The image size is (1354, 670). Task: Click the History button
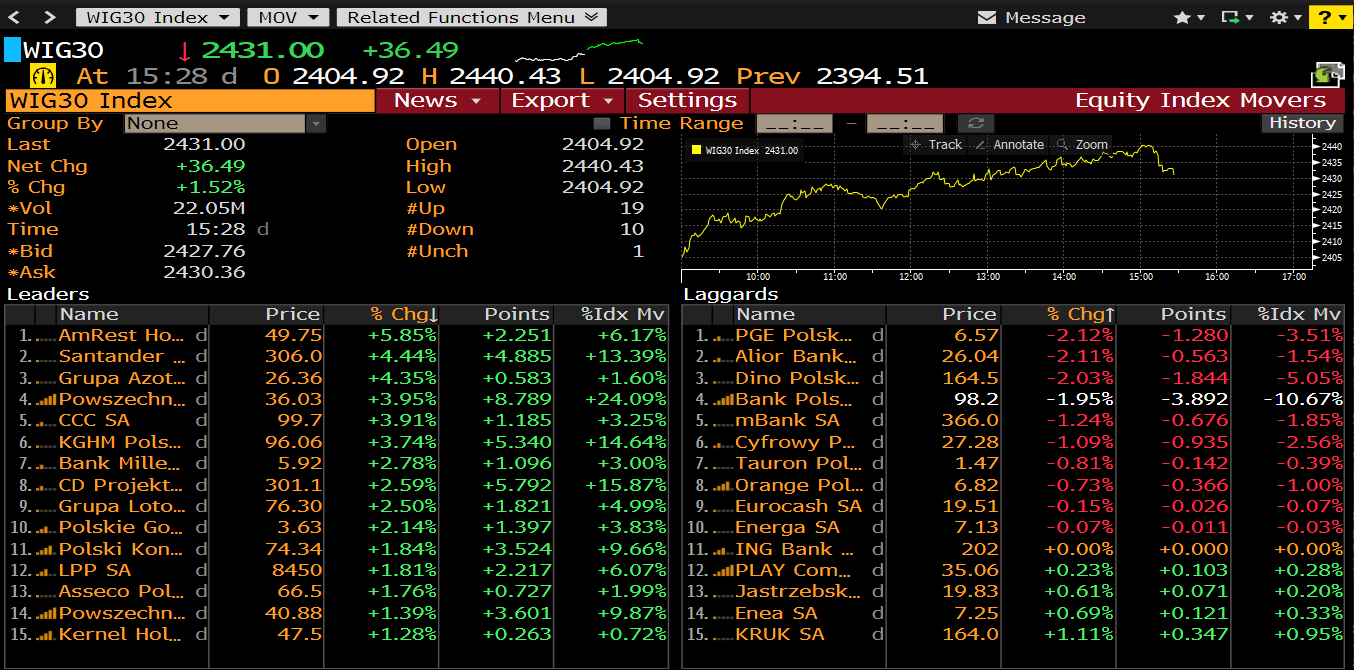click(1302, 122)
